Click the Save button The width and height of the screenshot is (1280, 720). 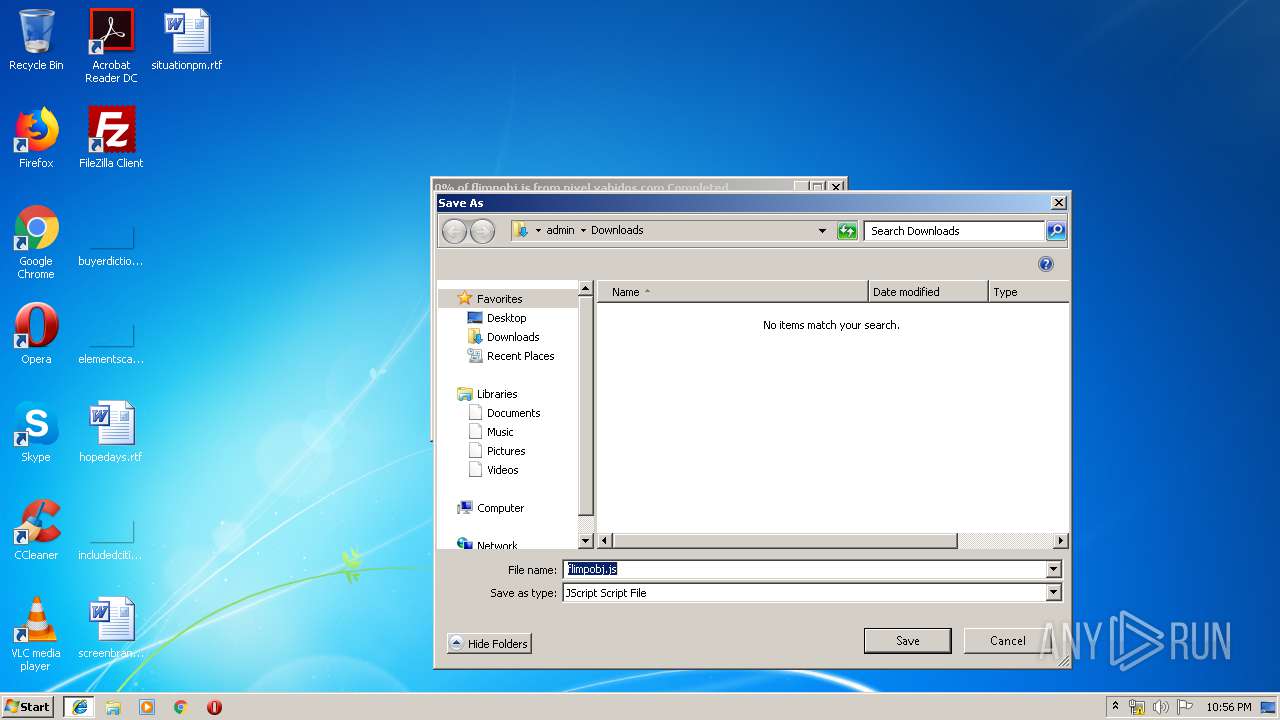point(907,641)
